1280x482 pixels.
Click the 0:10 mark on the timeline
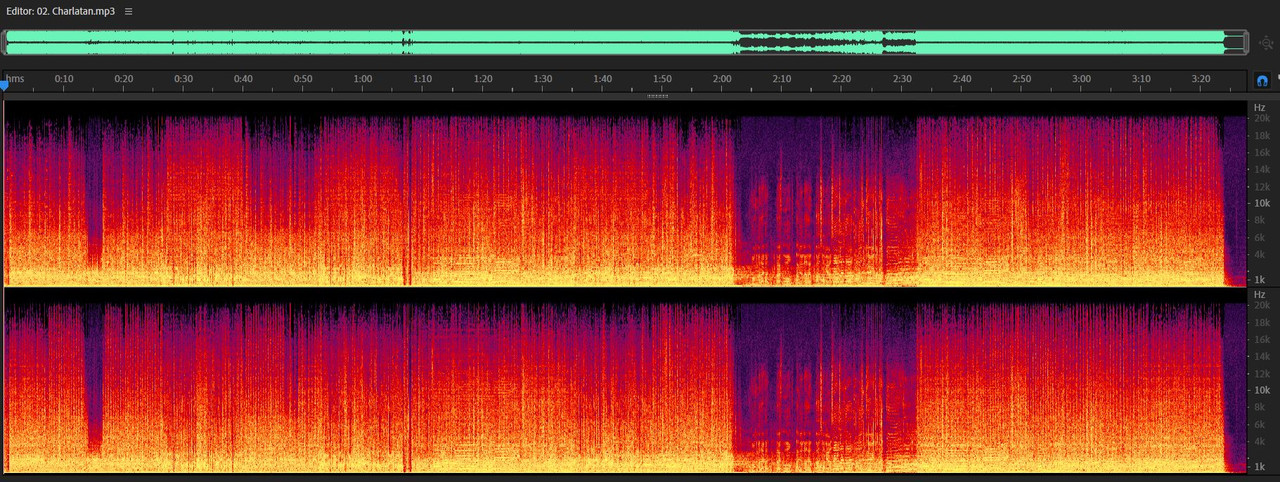coord(64,79)
